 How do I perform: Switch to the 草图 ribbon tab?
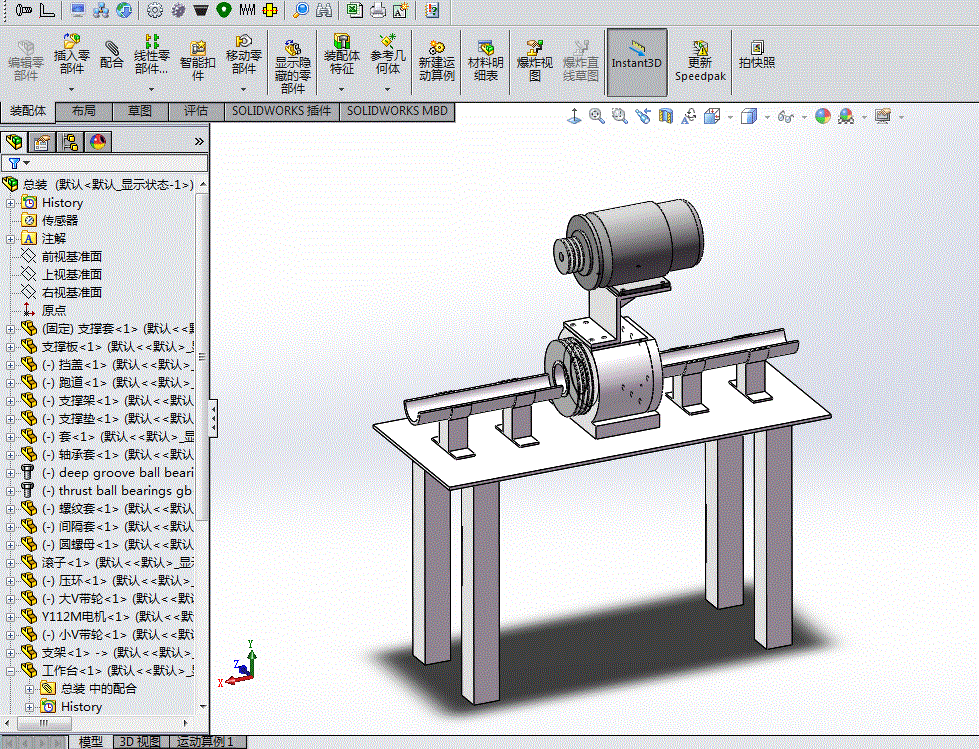tap(140, 111)
